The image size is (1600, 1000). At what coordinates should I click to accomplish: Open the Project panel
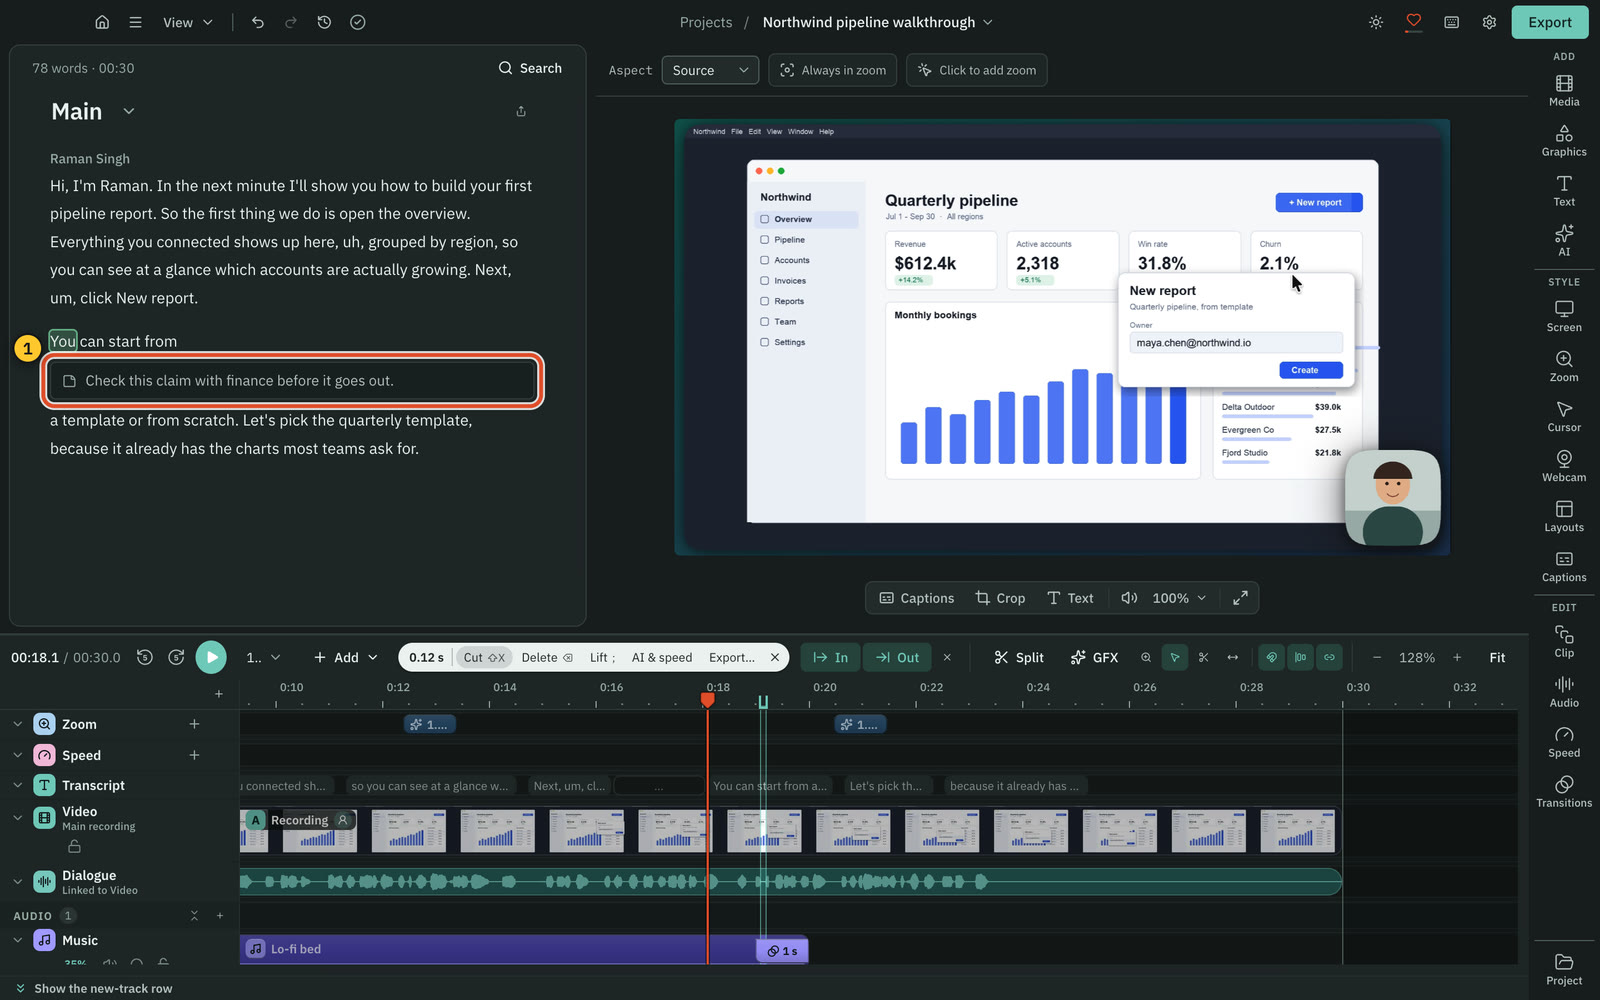tap(1564, 969)
